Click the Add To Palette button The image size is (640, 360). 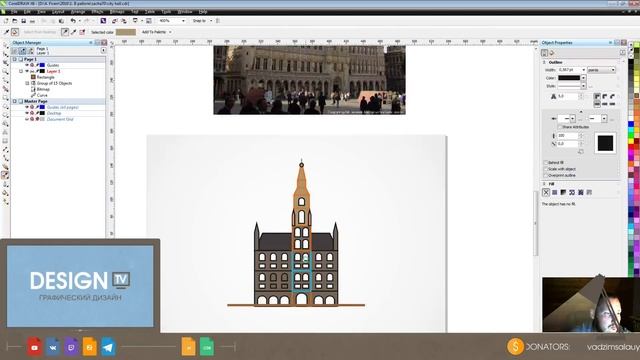pyautogui.click(x=156, y=32)
